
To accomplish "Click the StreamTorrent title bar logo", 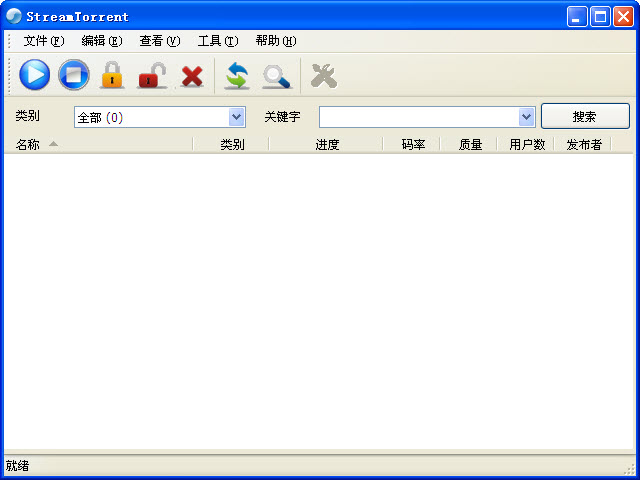I will 13,16.
